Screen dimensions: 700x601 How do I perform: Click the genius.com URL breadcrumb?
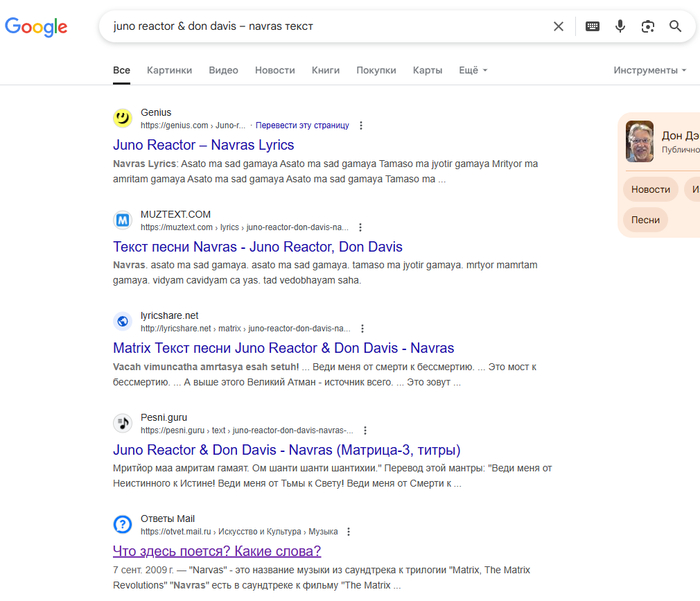pyautogui.click(x=193, y=125)
